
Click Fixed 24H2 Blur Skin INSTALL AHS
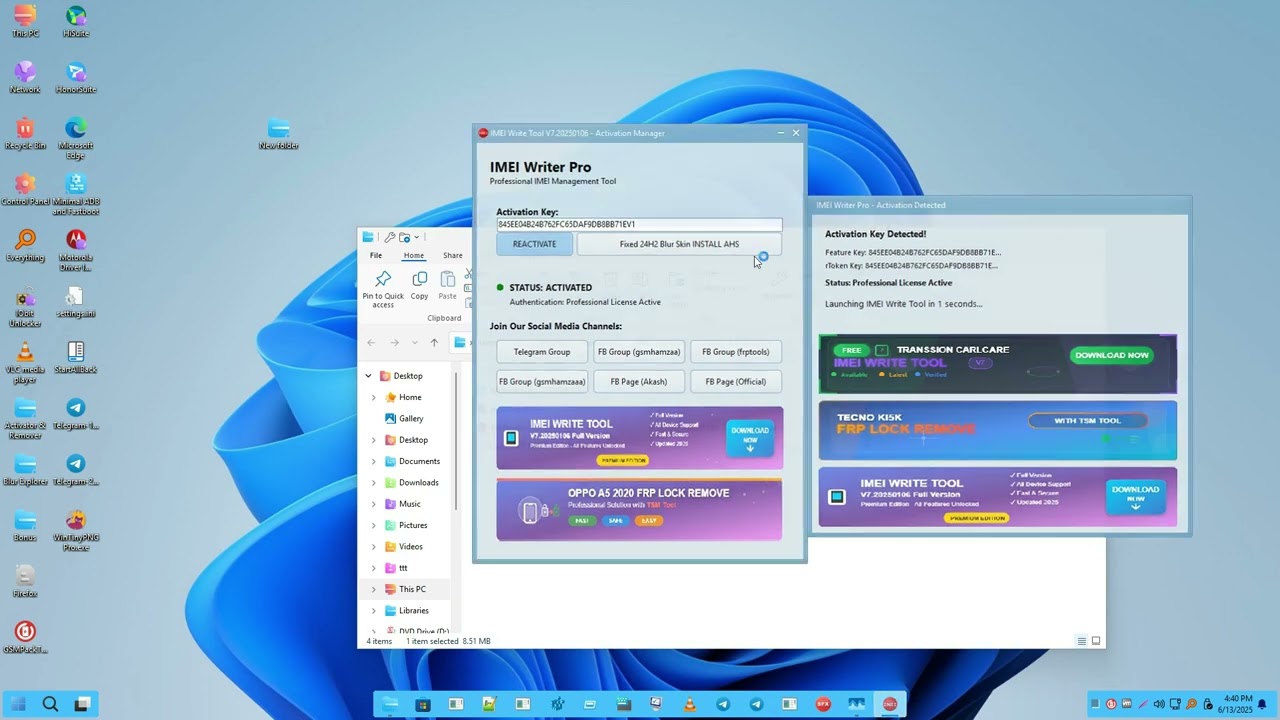[679, 244]
